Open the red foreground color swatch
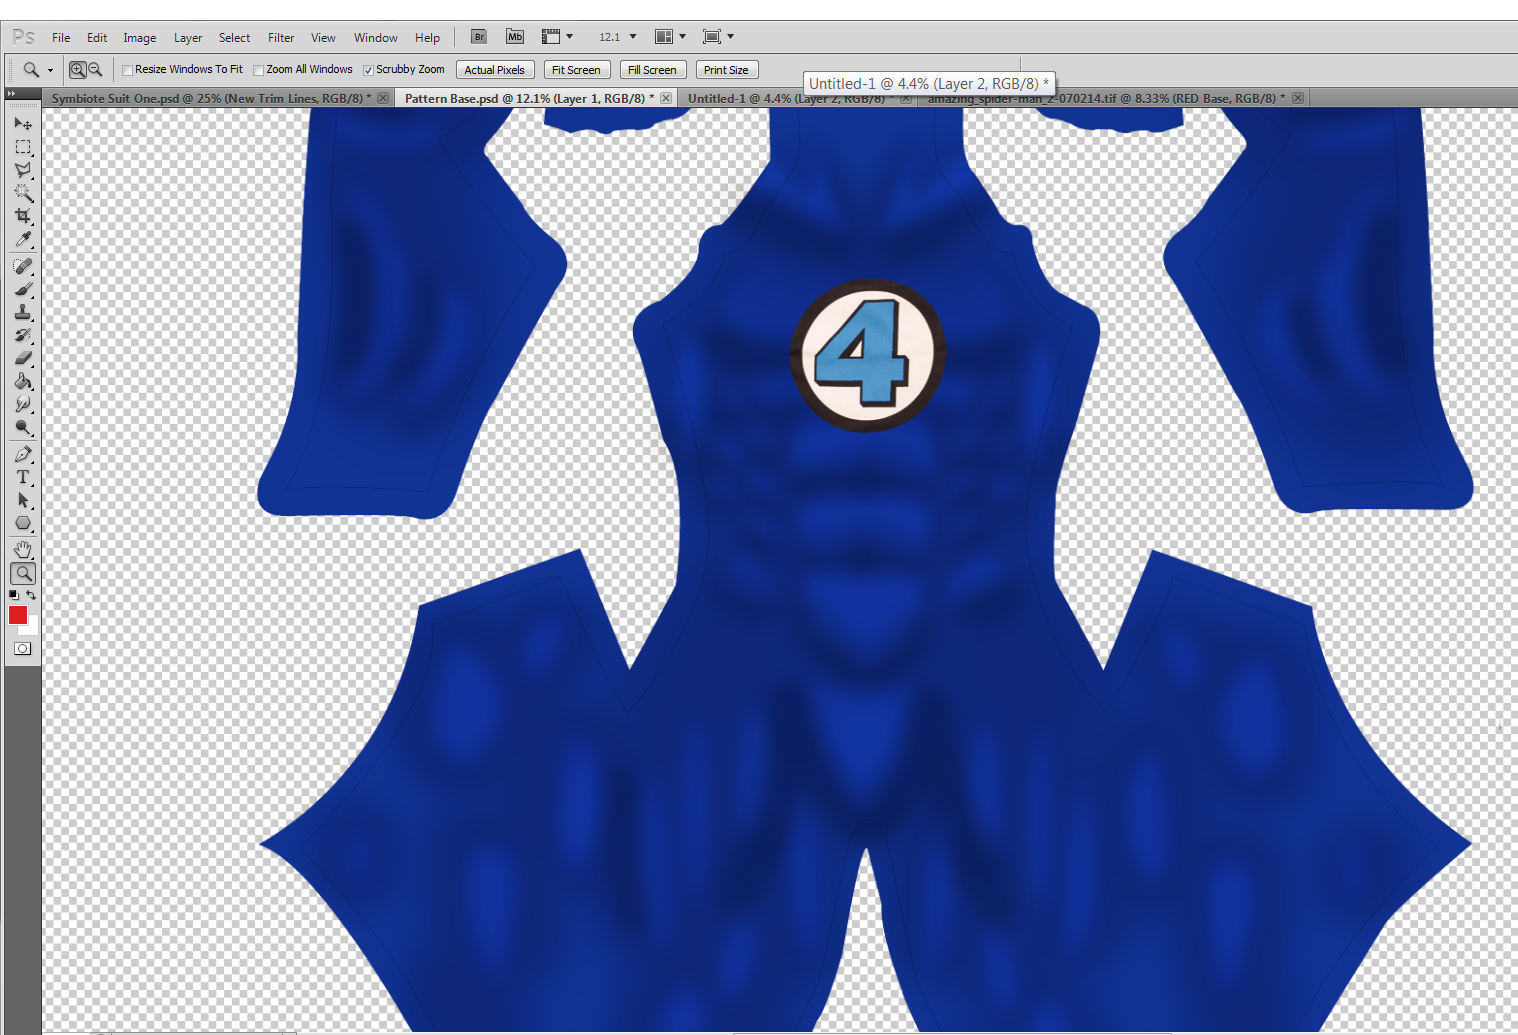Screen dimensions: 1518x1035 click(17, 615)
